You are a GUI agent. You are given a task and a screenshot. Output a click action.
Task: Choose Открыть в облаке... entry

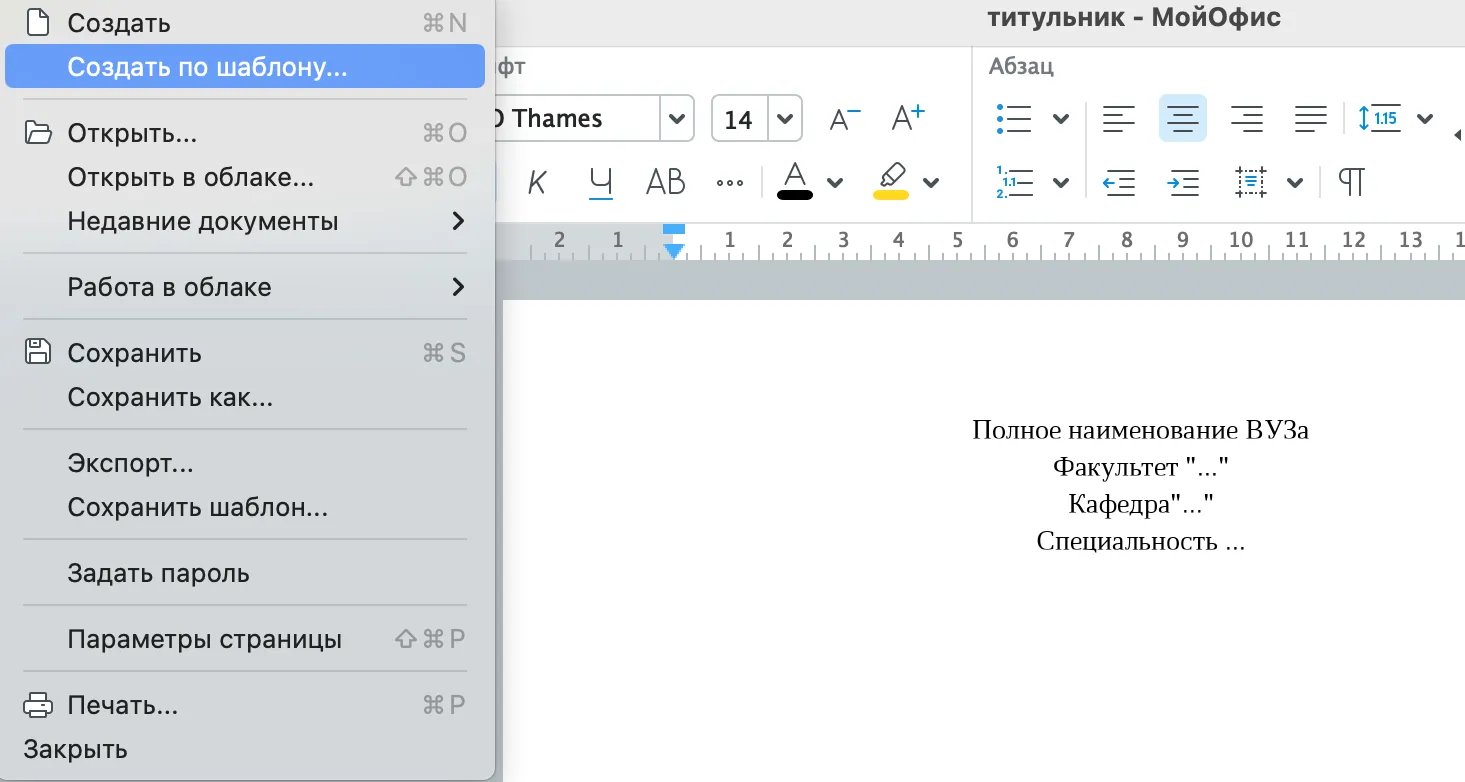pos(245,177)
